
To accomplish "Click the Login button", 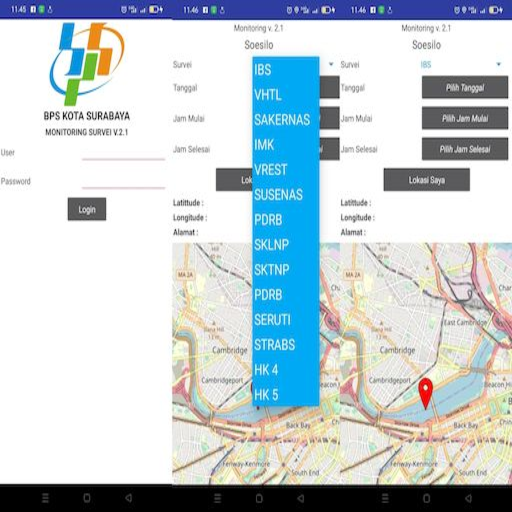I will pyautogui.click(x=87, y=209).
